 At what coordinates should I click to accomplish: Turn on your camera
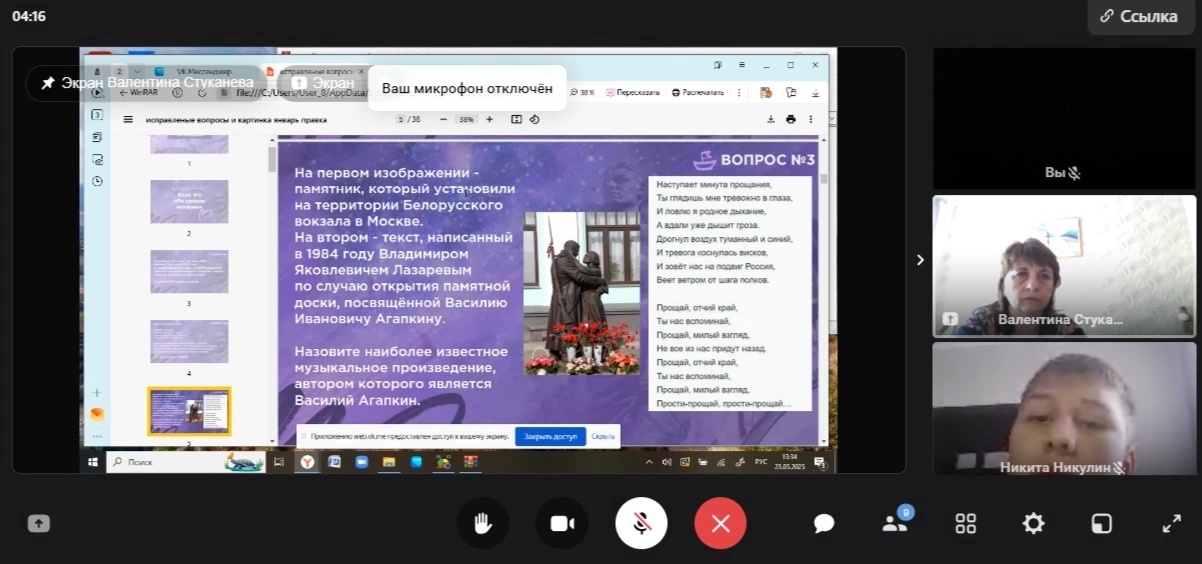point(562,523)
